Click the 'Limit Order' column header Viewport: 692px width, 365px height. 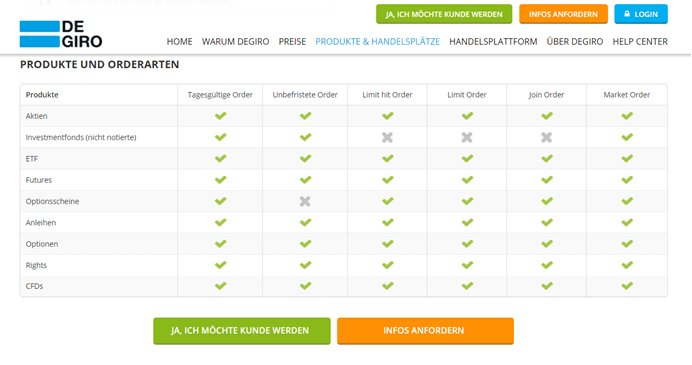coord(467,95)
